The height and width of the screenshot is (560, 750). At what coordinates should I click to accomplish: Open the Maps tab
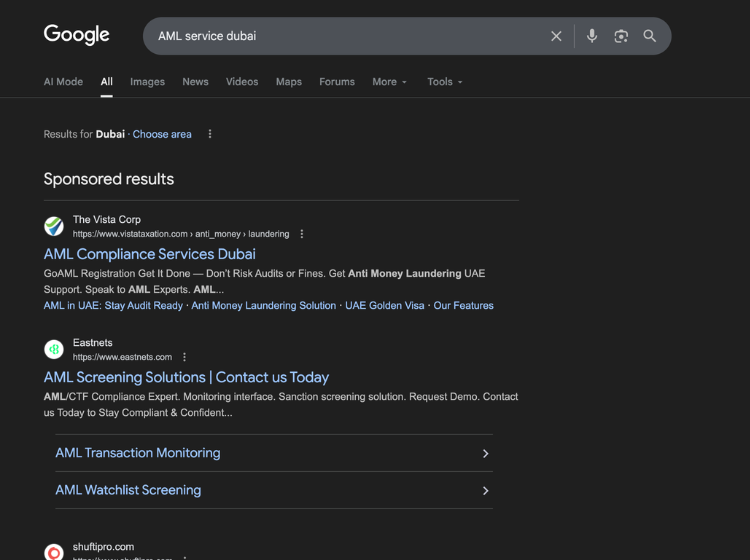coord(289,82)
